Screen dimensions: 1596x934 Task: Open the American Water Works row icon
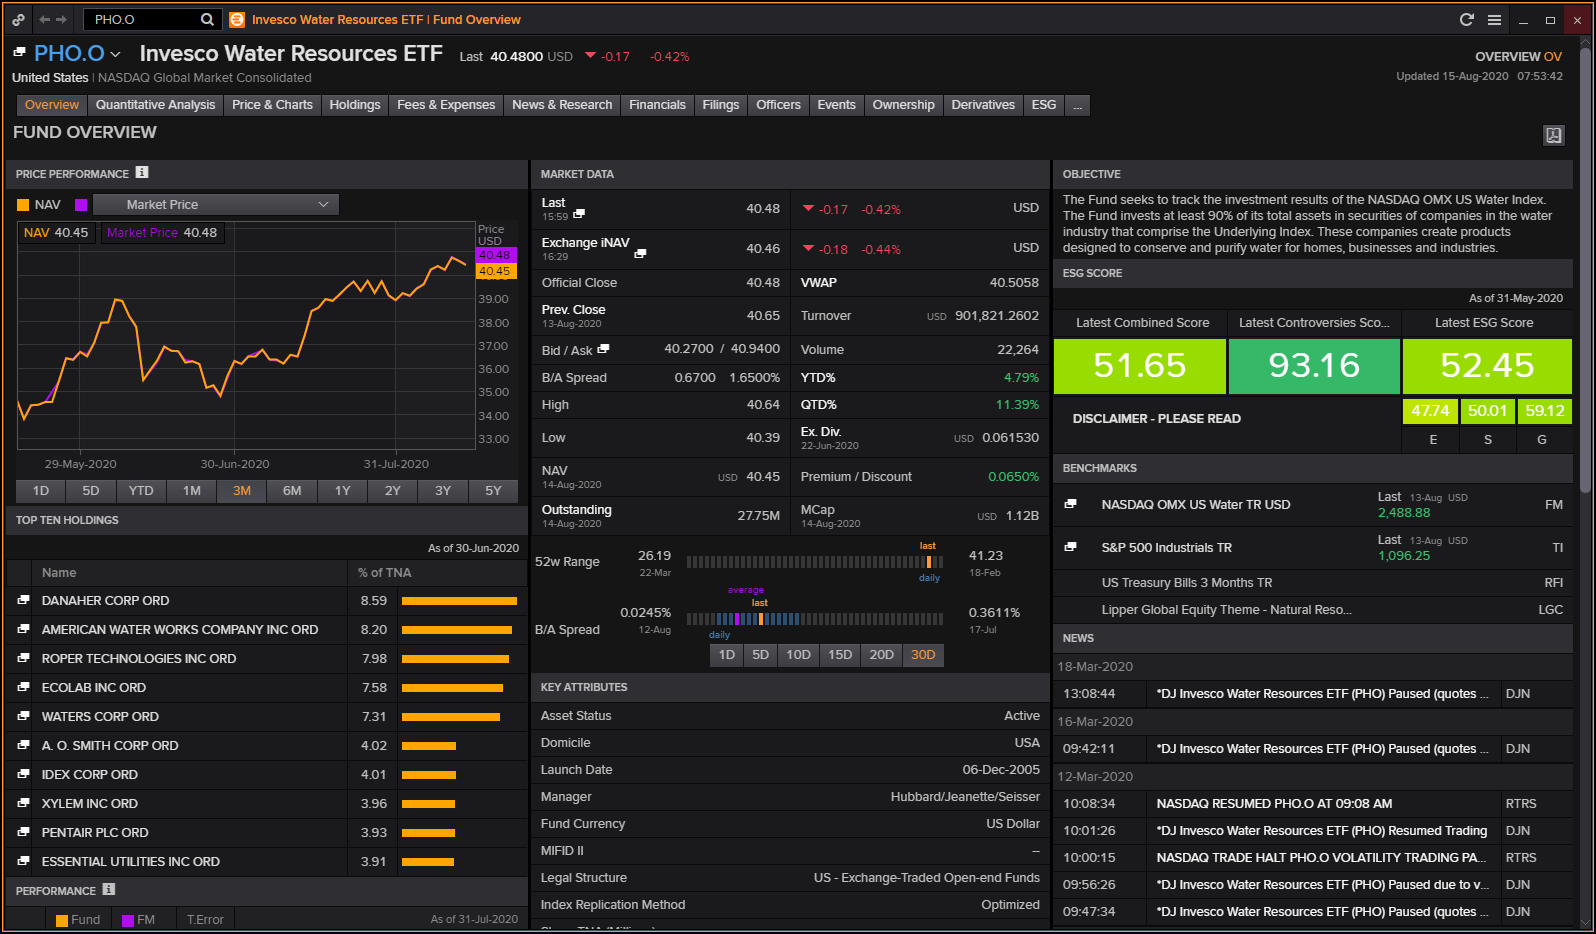pyautogui.click(x=23, y=629)
